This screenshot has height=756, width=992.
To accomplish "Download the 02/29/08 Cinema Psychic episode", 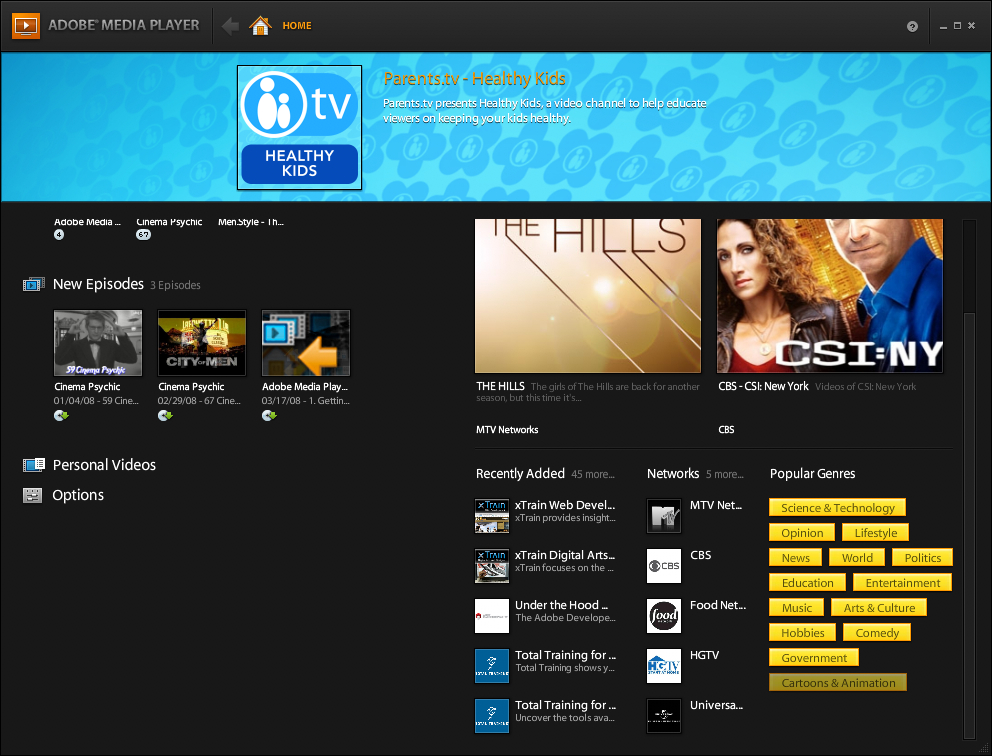I will 165,416.
